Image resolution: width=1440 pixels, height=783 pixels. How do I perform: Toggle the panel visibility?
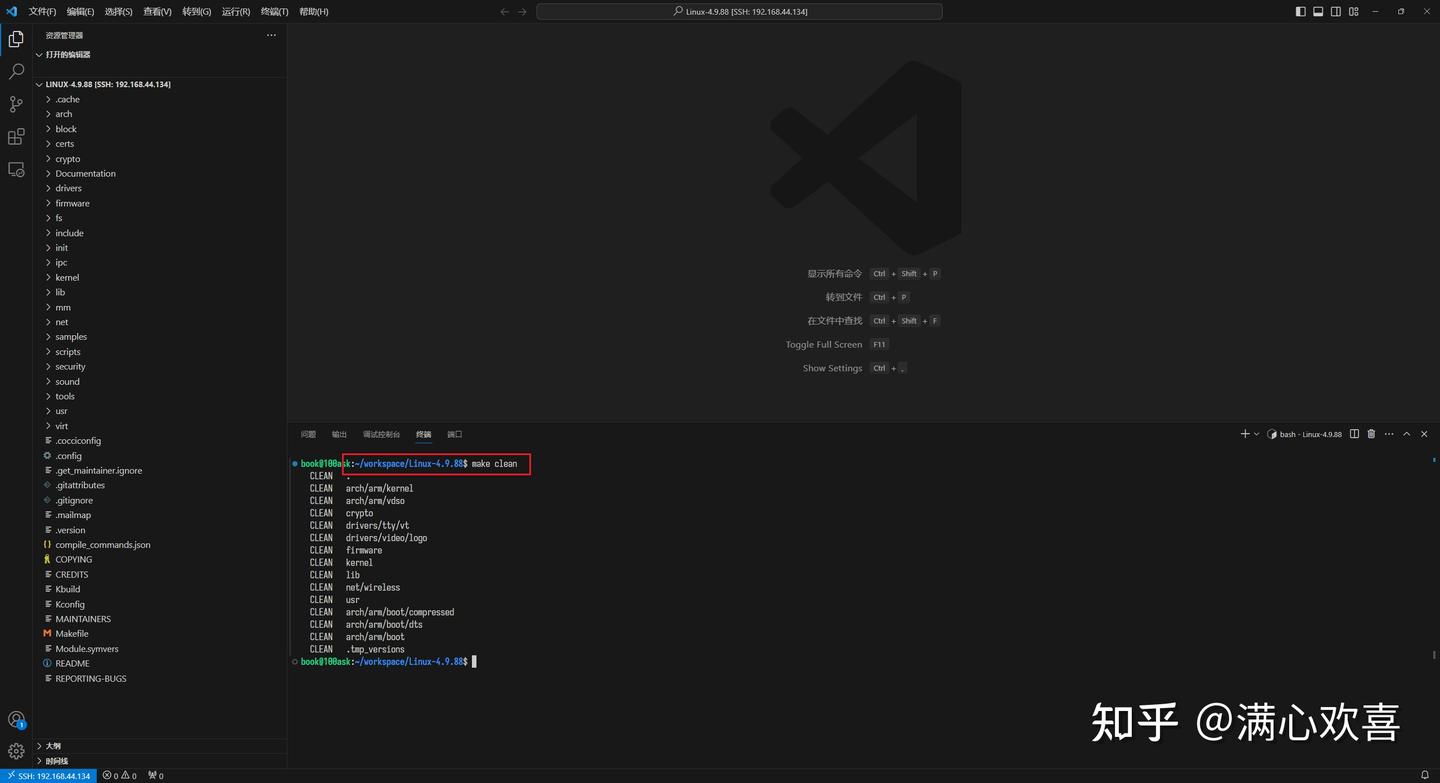point(1317,11)
